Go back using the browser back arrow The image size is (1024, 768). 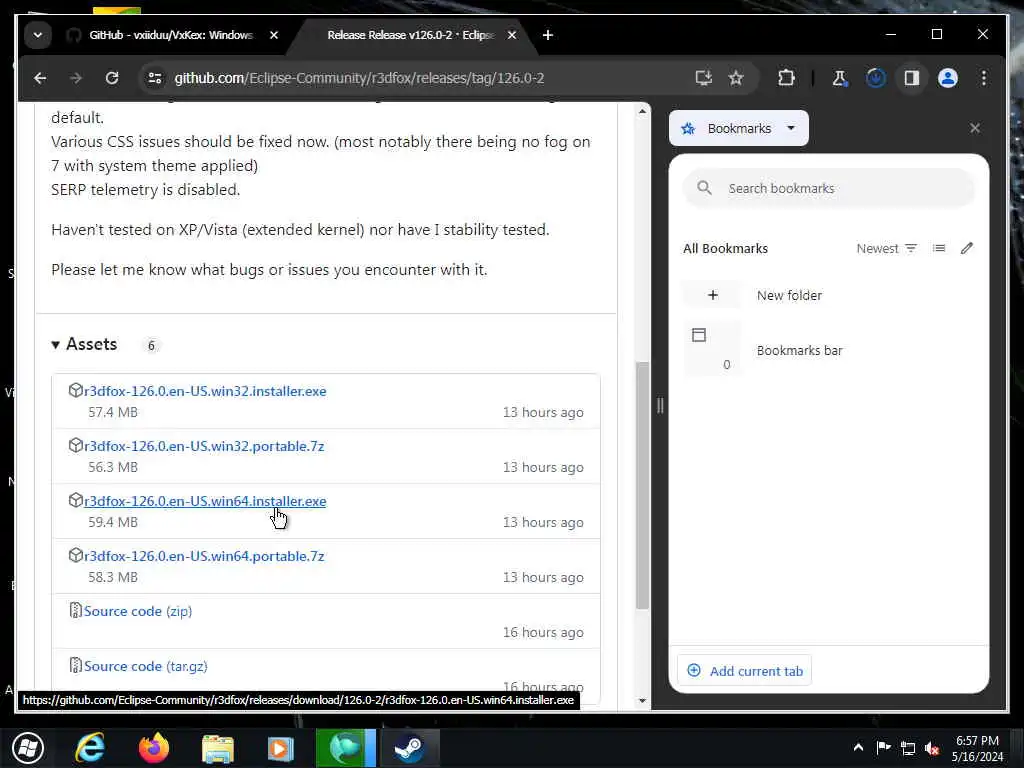point(40,78)
